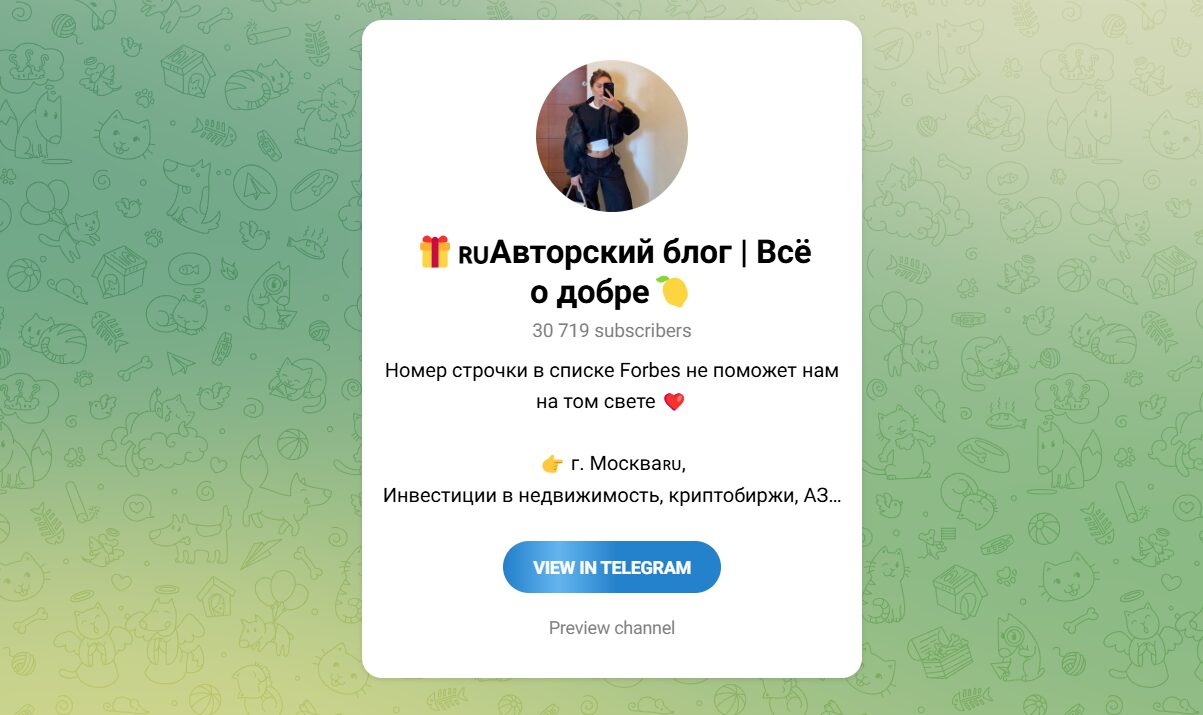Click the 'на том свете' text

tap(596, 402)
